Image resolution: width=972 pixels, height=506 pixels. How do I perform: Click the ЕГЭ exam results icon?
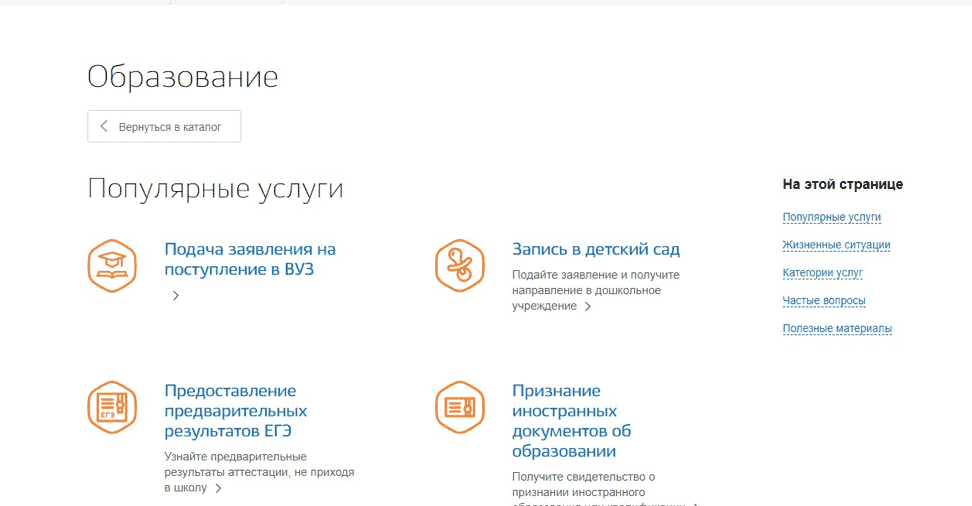tap(111, 406)
